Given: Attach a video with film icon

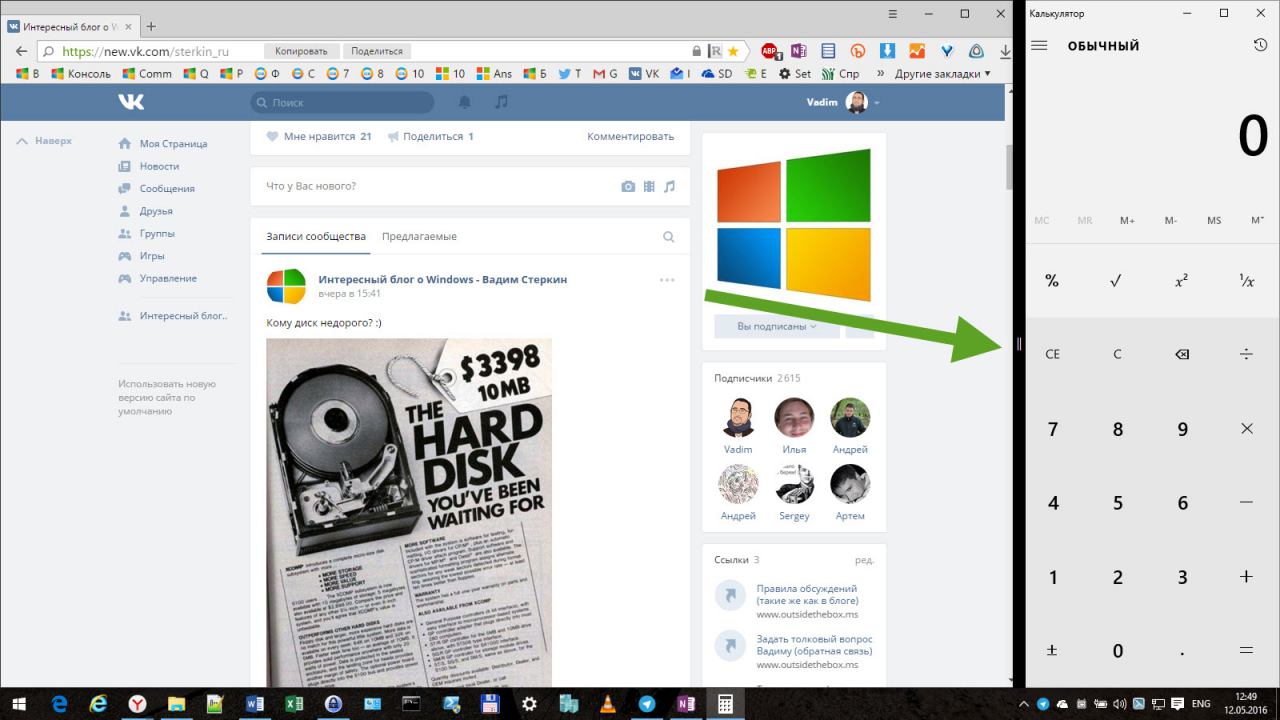Looking at the screenshot, I should 649,186.
